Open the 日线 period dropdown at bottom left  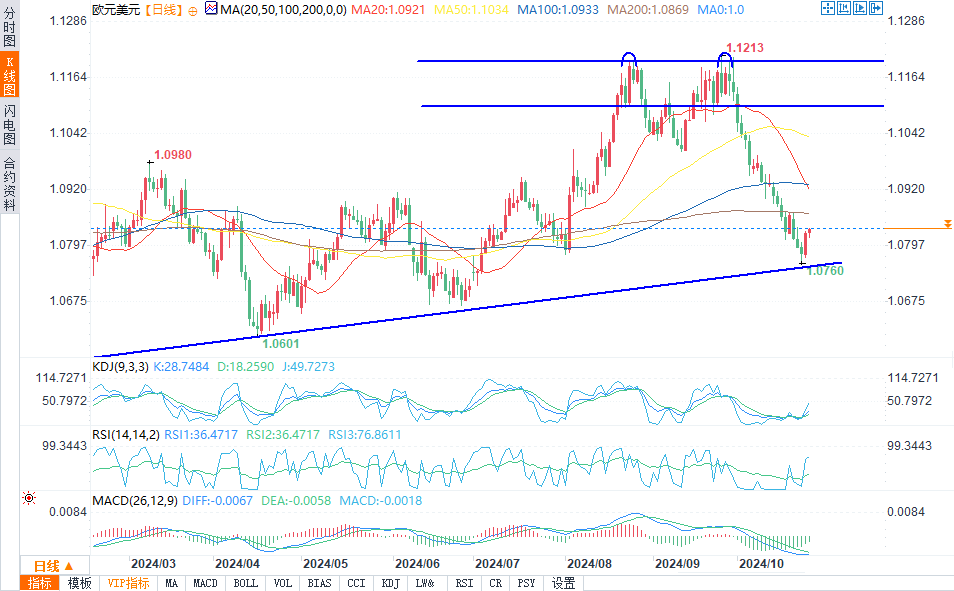pos(54,565)
